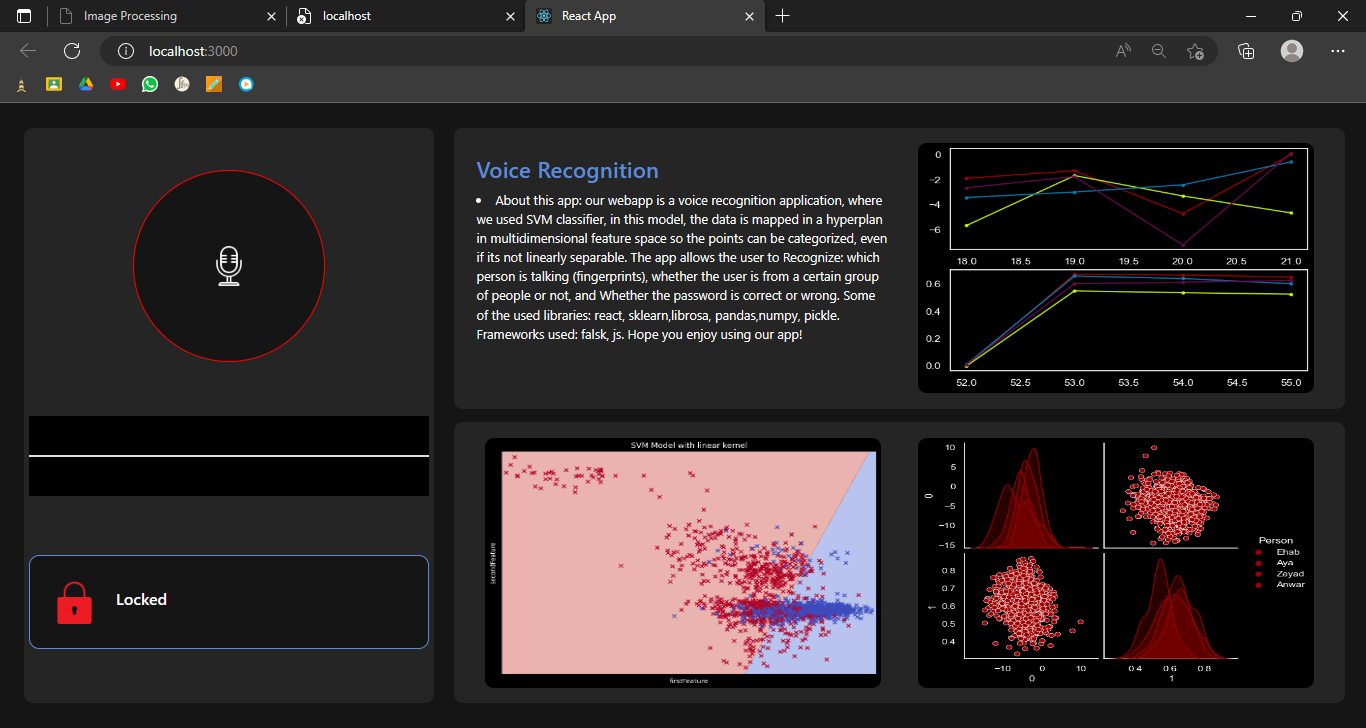Viewport: 1366px width, 728px height.
Task: Open the site information panel in address bar
Action: [123, 51]
